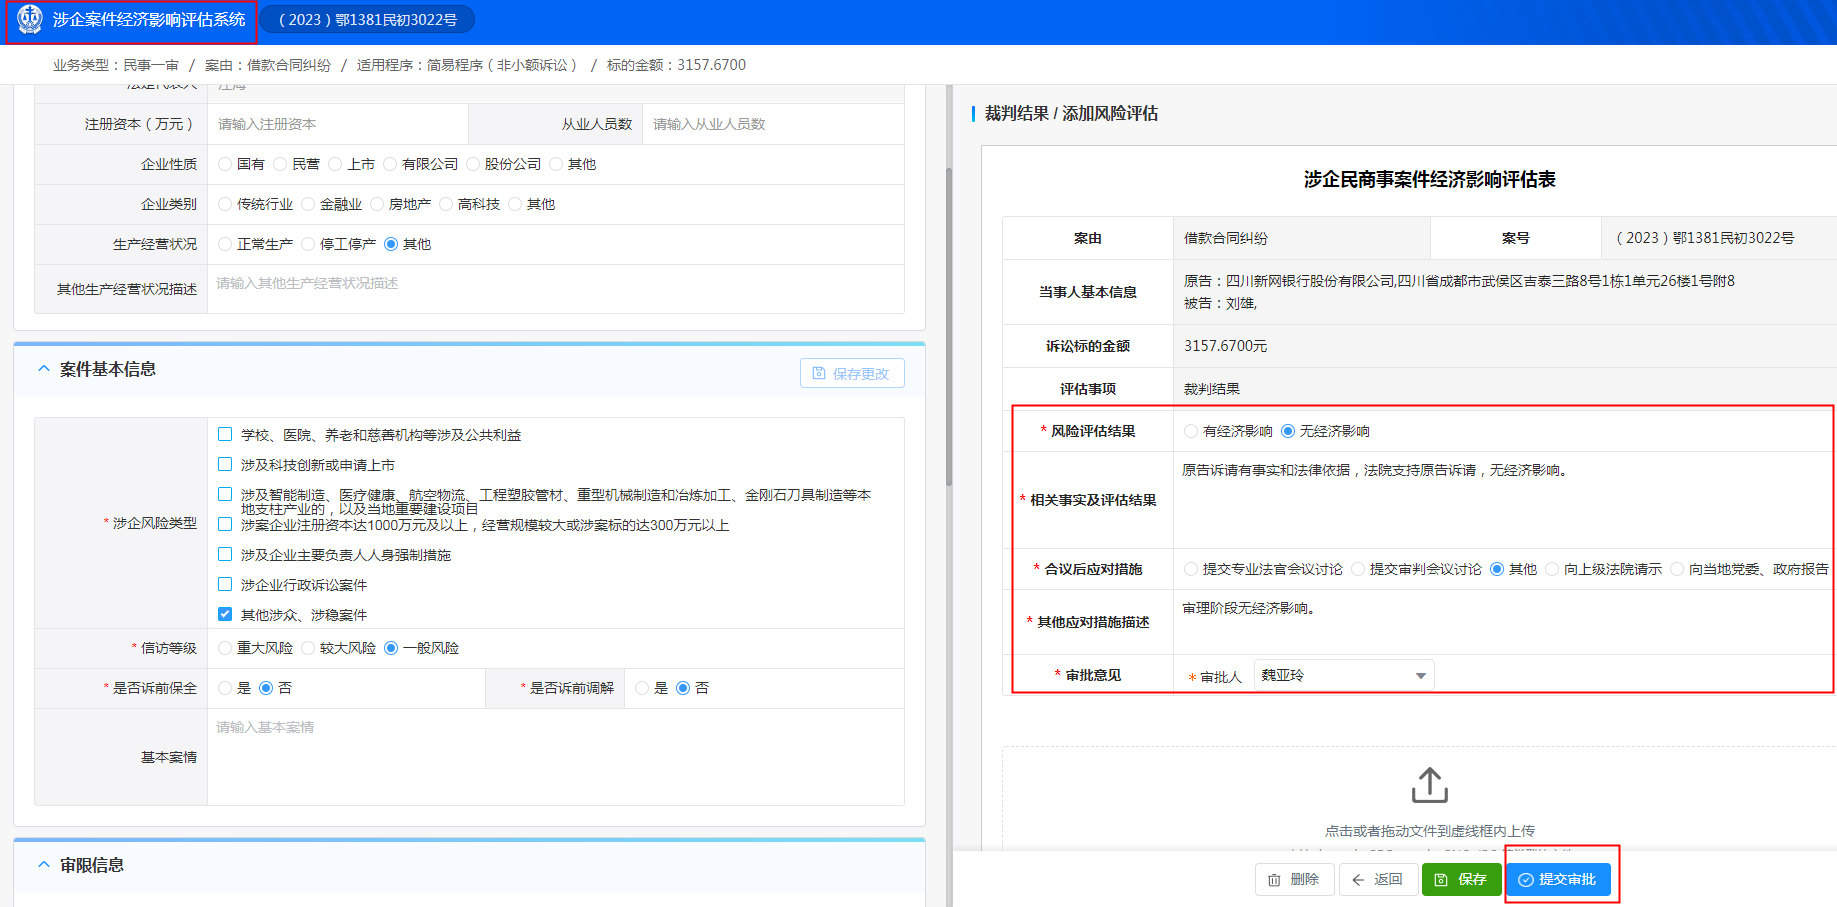Check 涉及智能制造、医疗健康 risk type

point(225,494)
